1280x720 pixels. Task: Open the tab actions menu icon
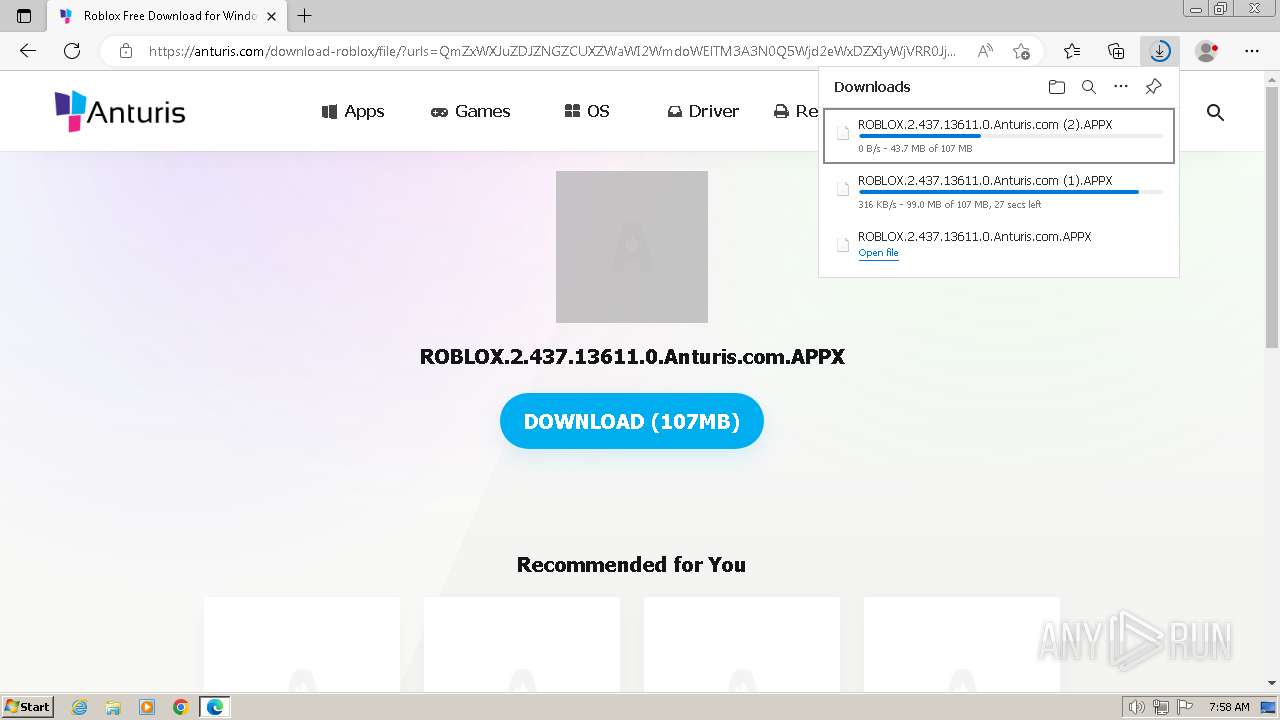pos(24,16)
